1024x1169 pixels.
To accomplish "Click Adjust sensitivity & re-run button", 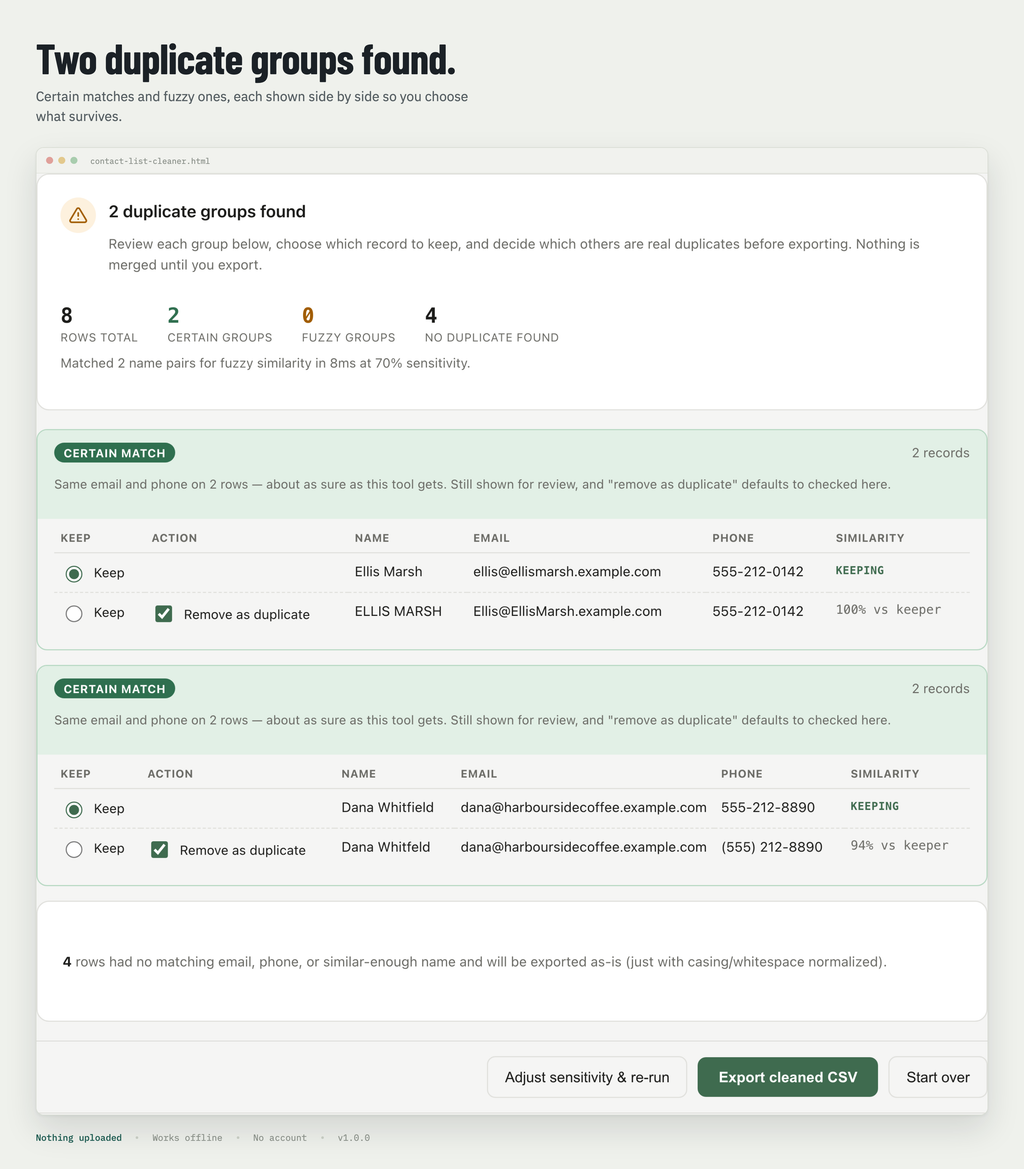I will pyautogui.click(x=587, y=1077).
